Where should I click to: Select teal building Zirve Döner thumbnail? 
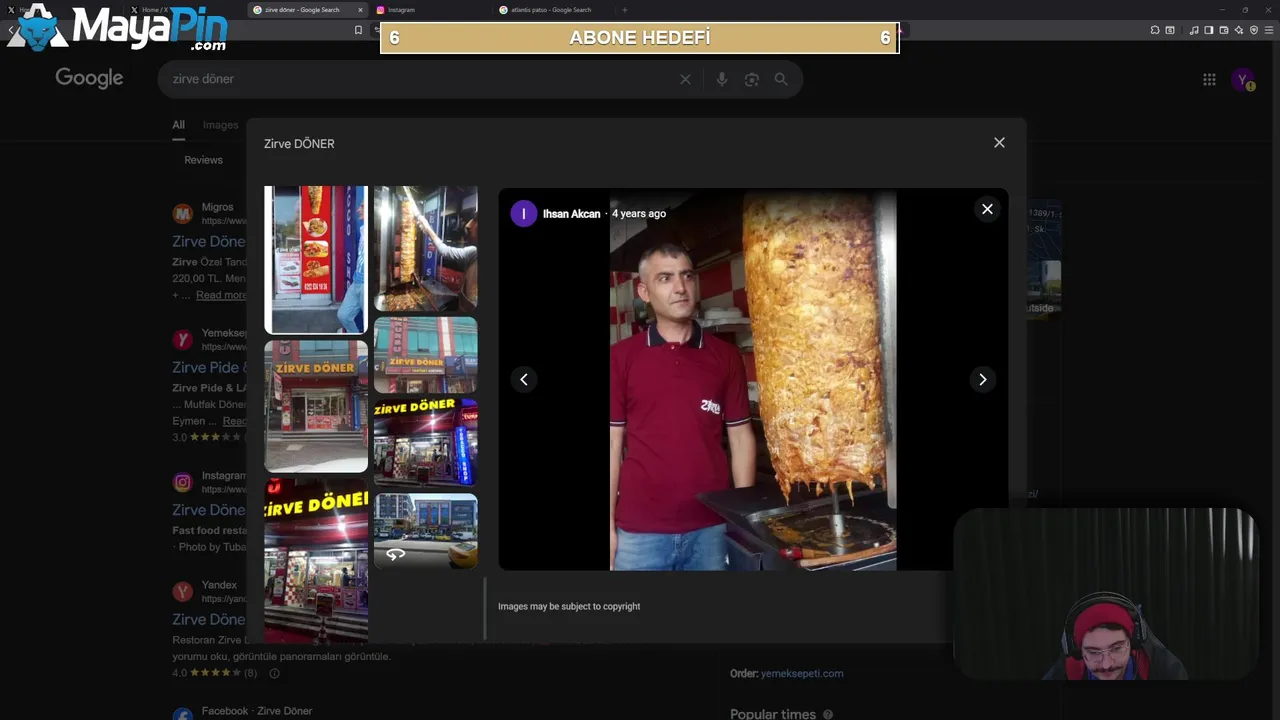(426, 355)
